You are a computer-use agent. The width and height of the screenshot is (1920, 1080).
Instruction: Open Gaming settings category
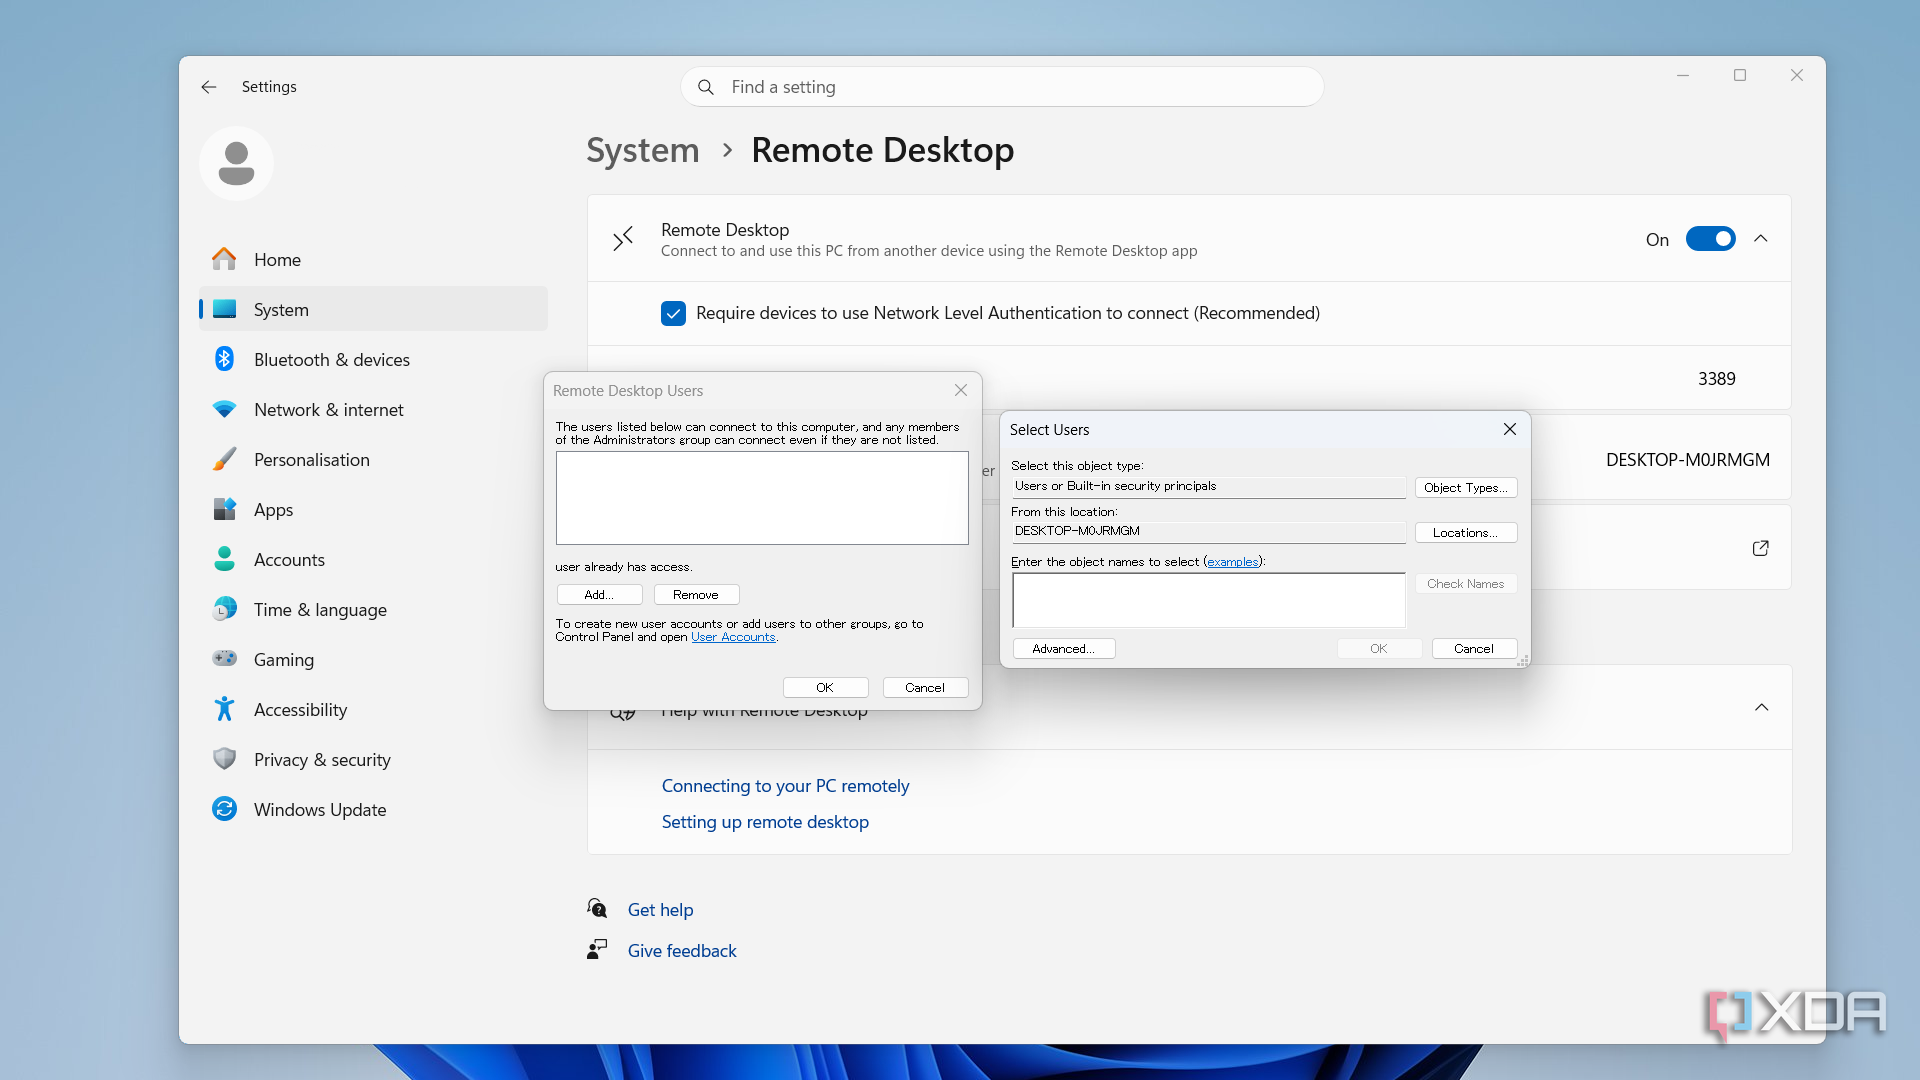pos(373,659)
